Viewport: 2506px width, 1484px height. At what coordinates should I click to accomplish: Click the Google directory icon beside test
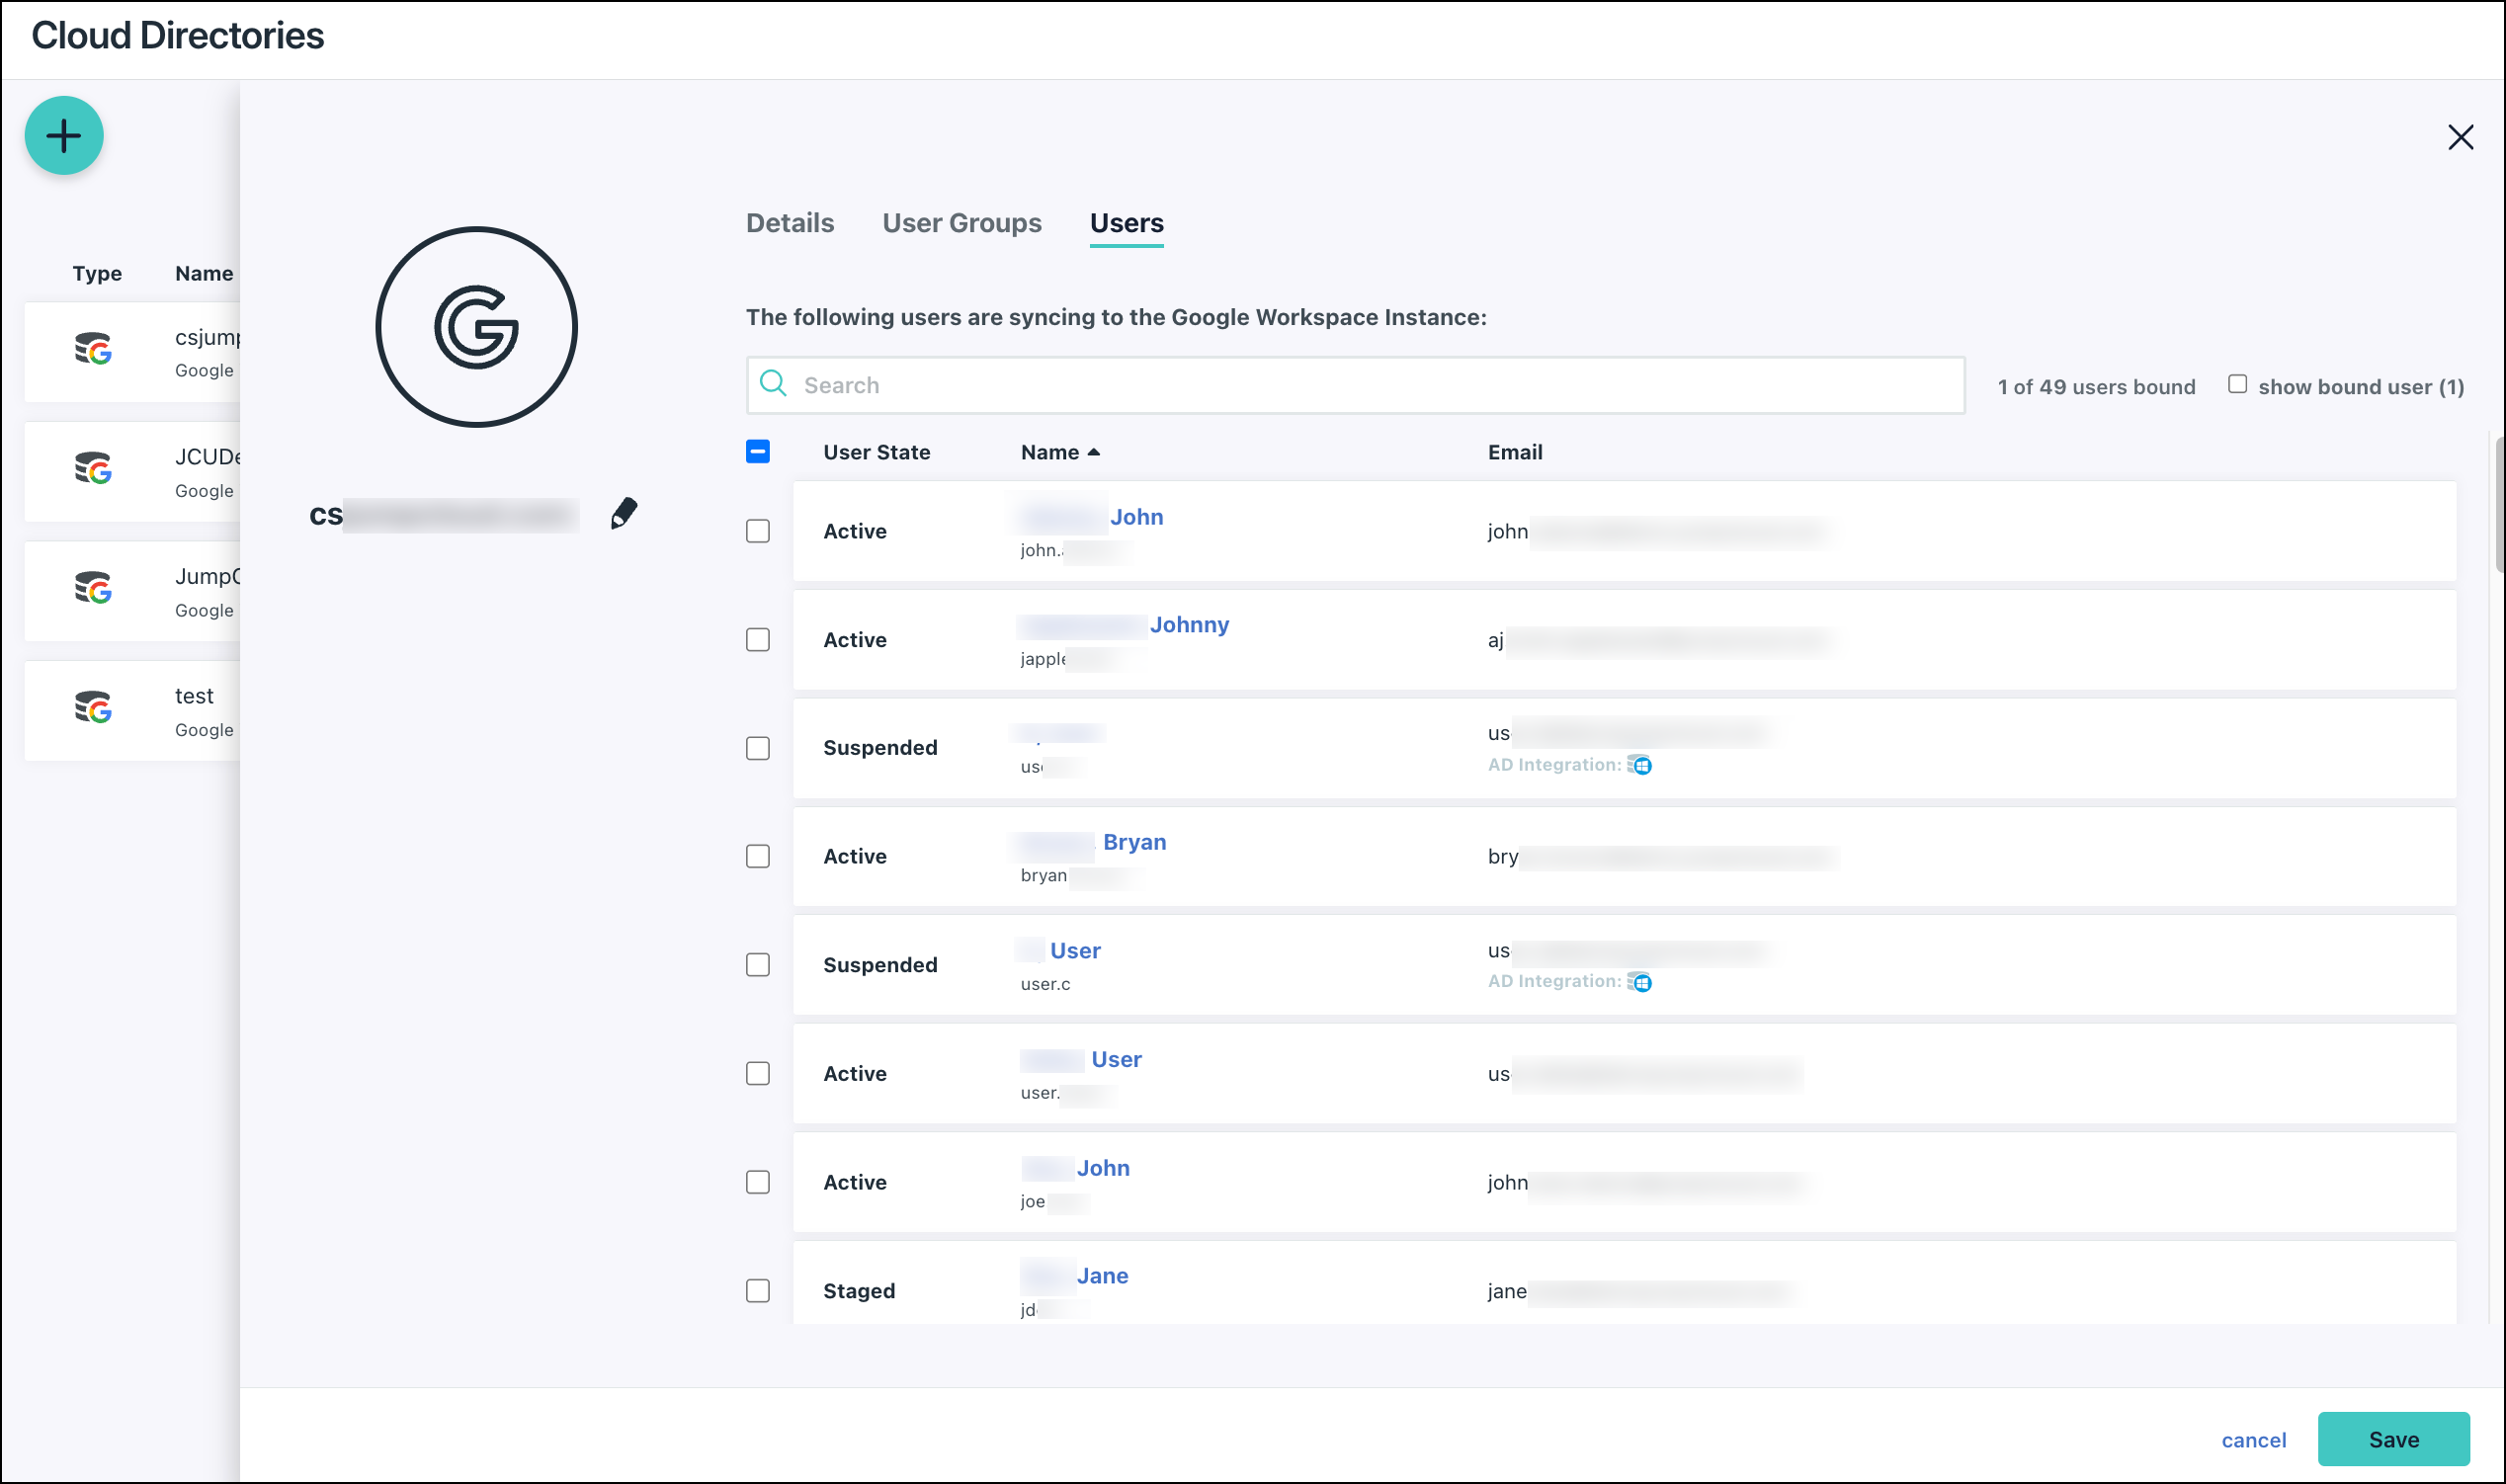pos(93,710)
